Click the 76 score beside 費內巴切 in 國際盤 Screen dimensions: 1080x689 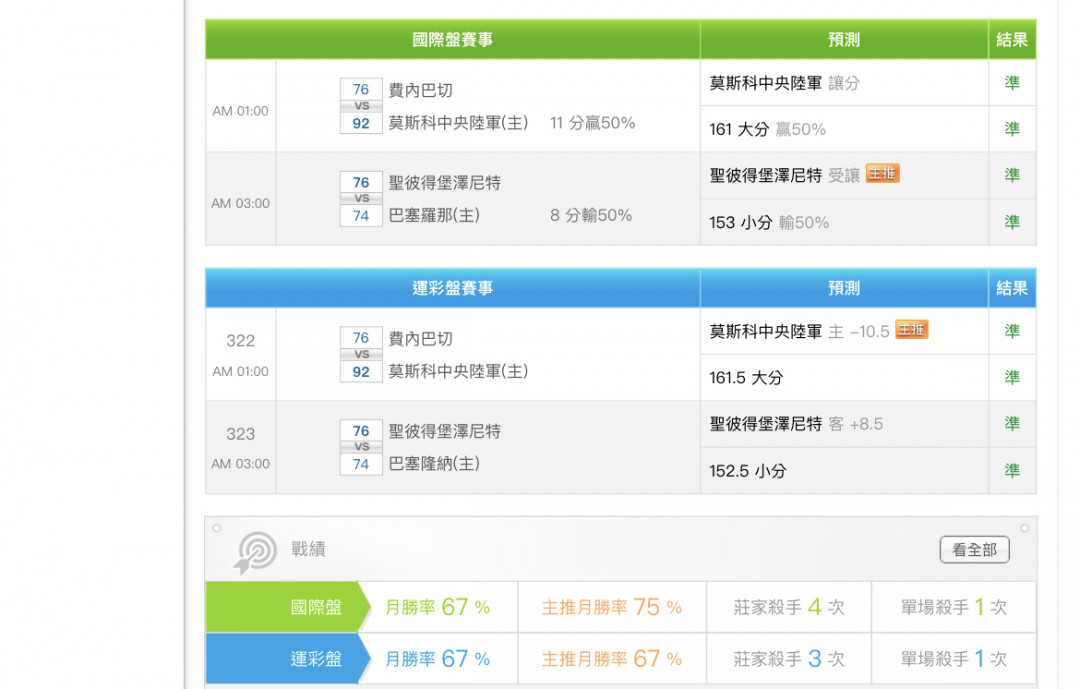pos(361,89)
